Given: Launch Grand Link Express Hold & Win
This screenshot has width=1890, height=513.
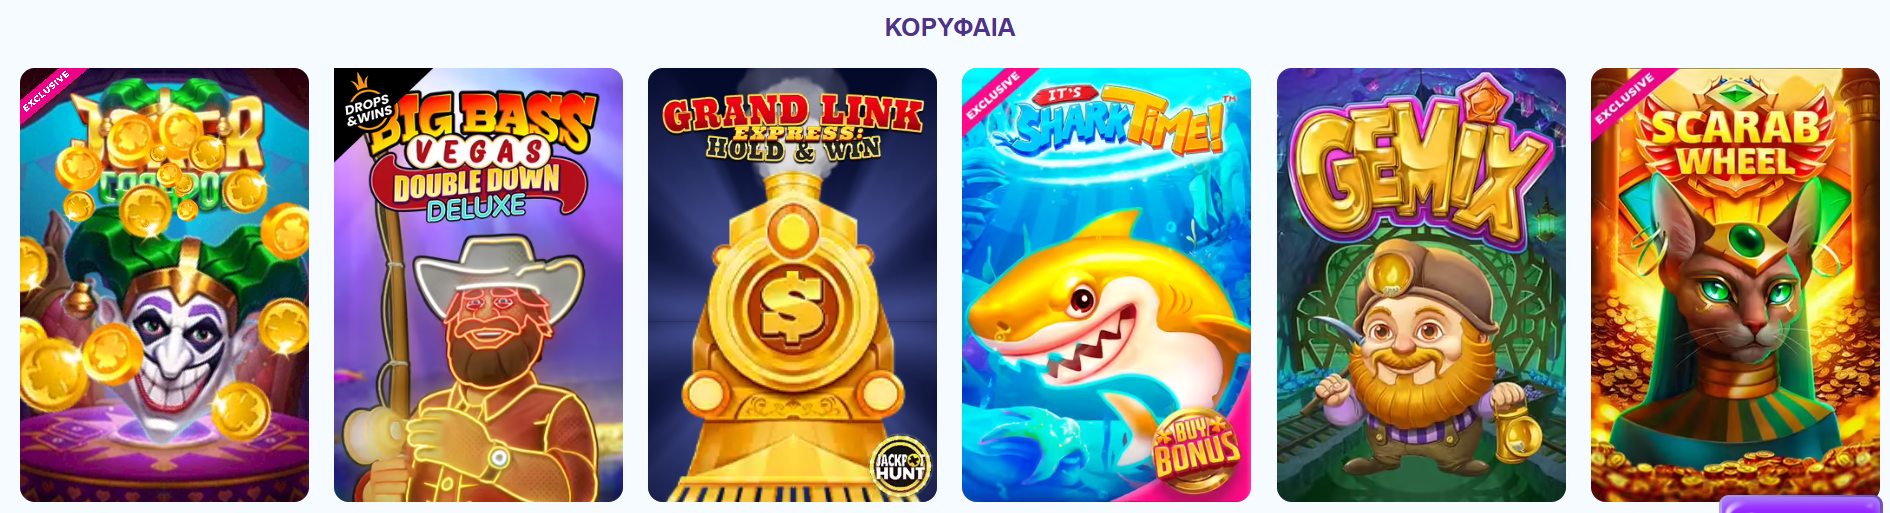Looking at the screenshot, I should (792, 285).
